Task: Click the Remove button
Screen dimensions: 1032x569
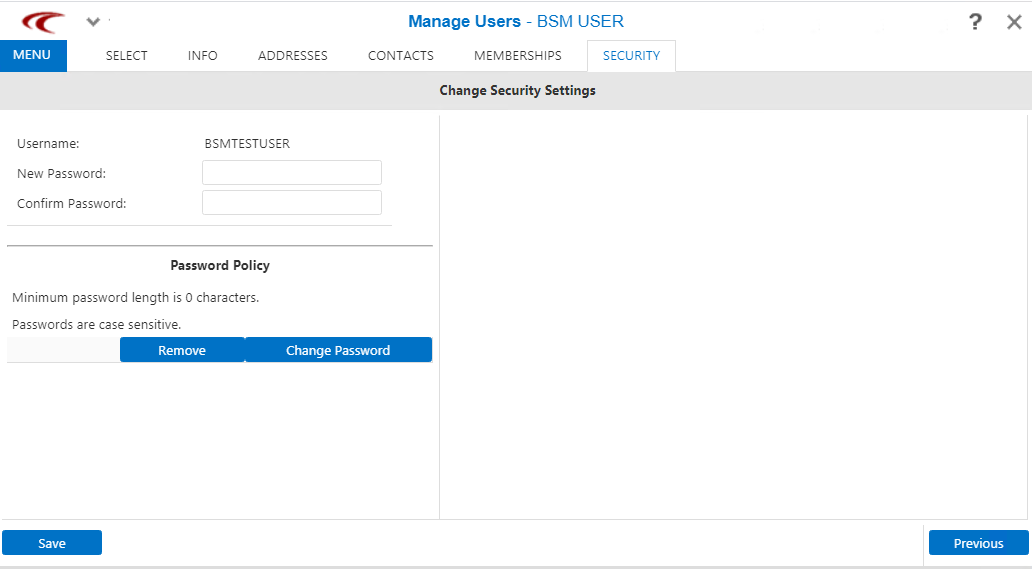Action: pos(182,350)
